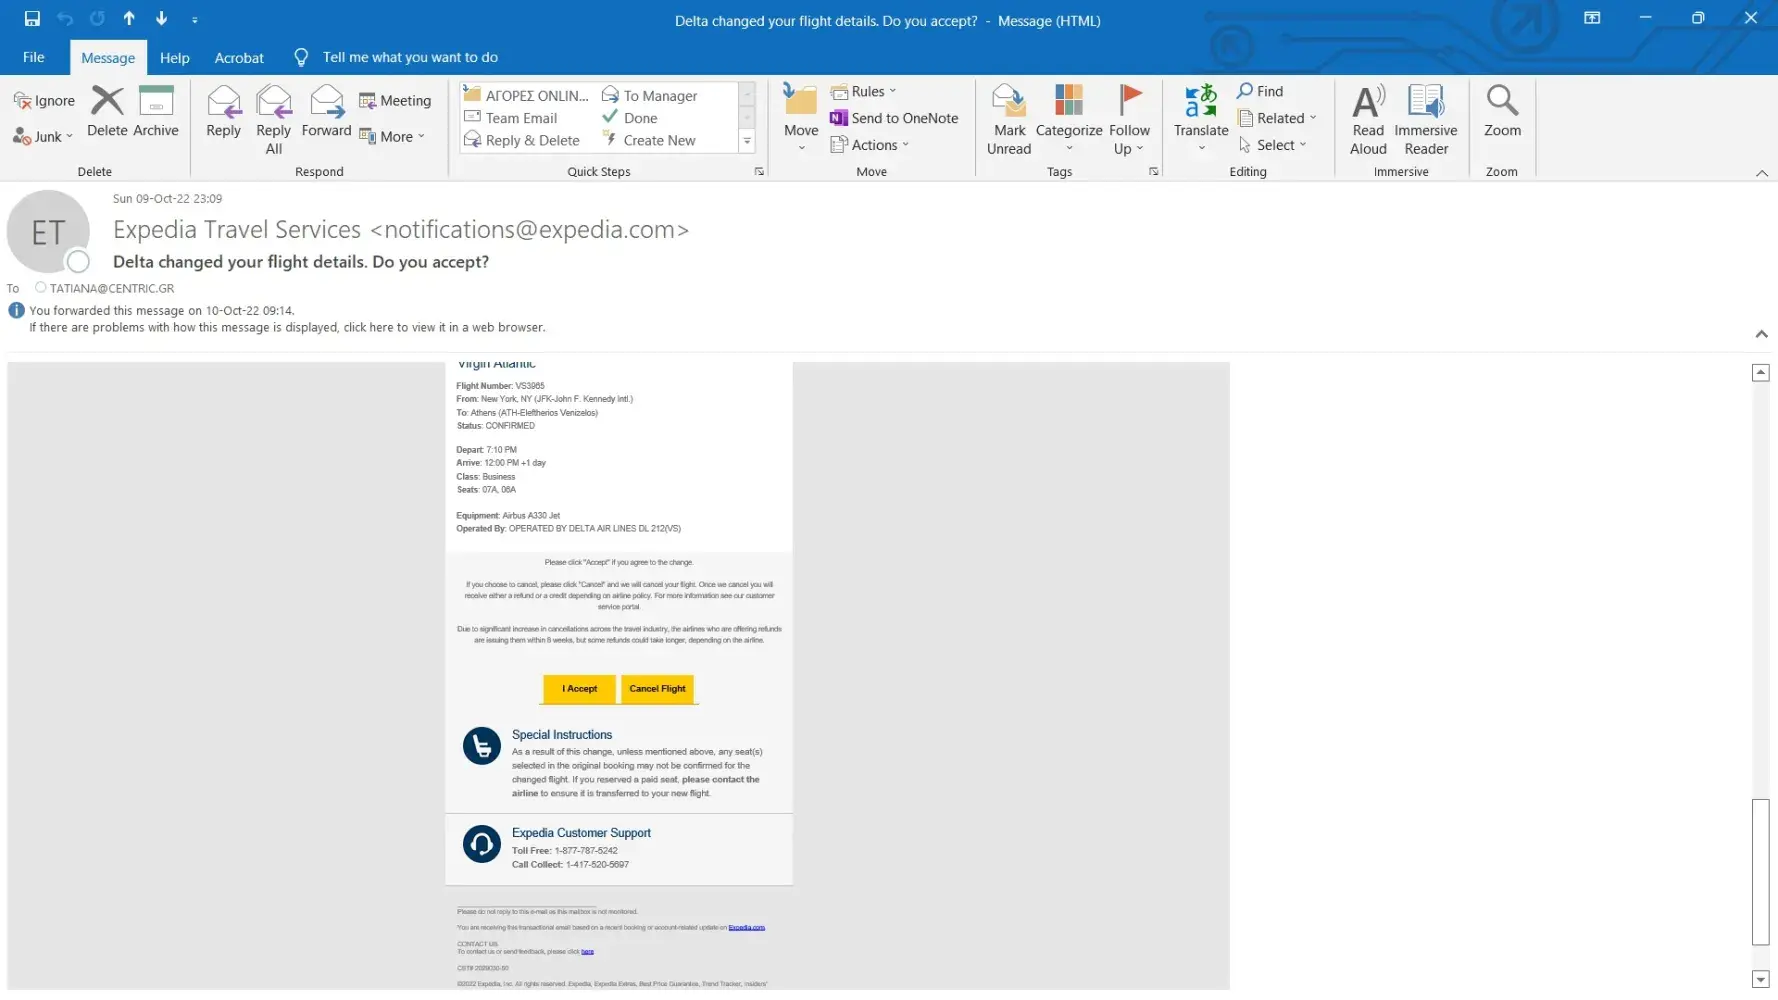The image size is (1778, 1000).
Task: Open the Translate tool
Action: 1200,111
